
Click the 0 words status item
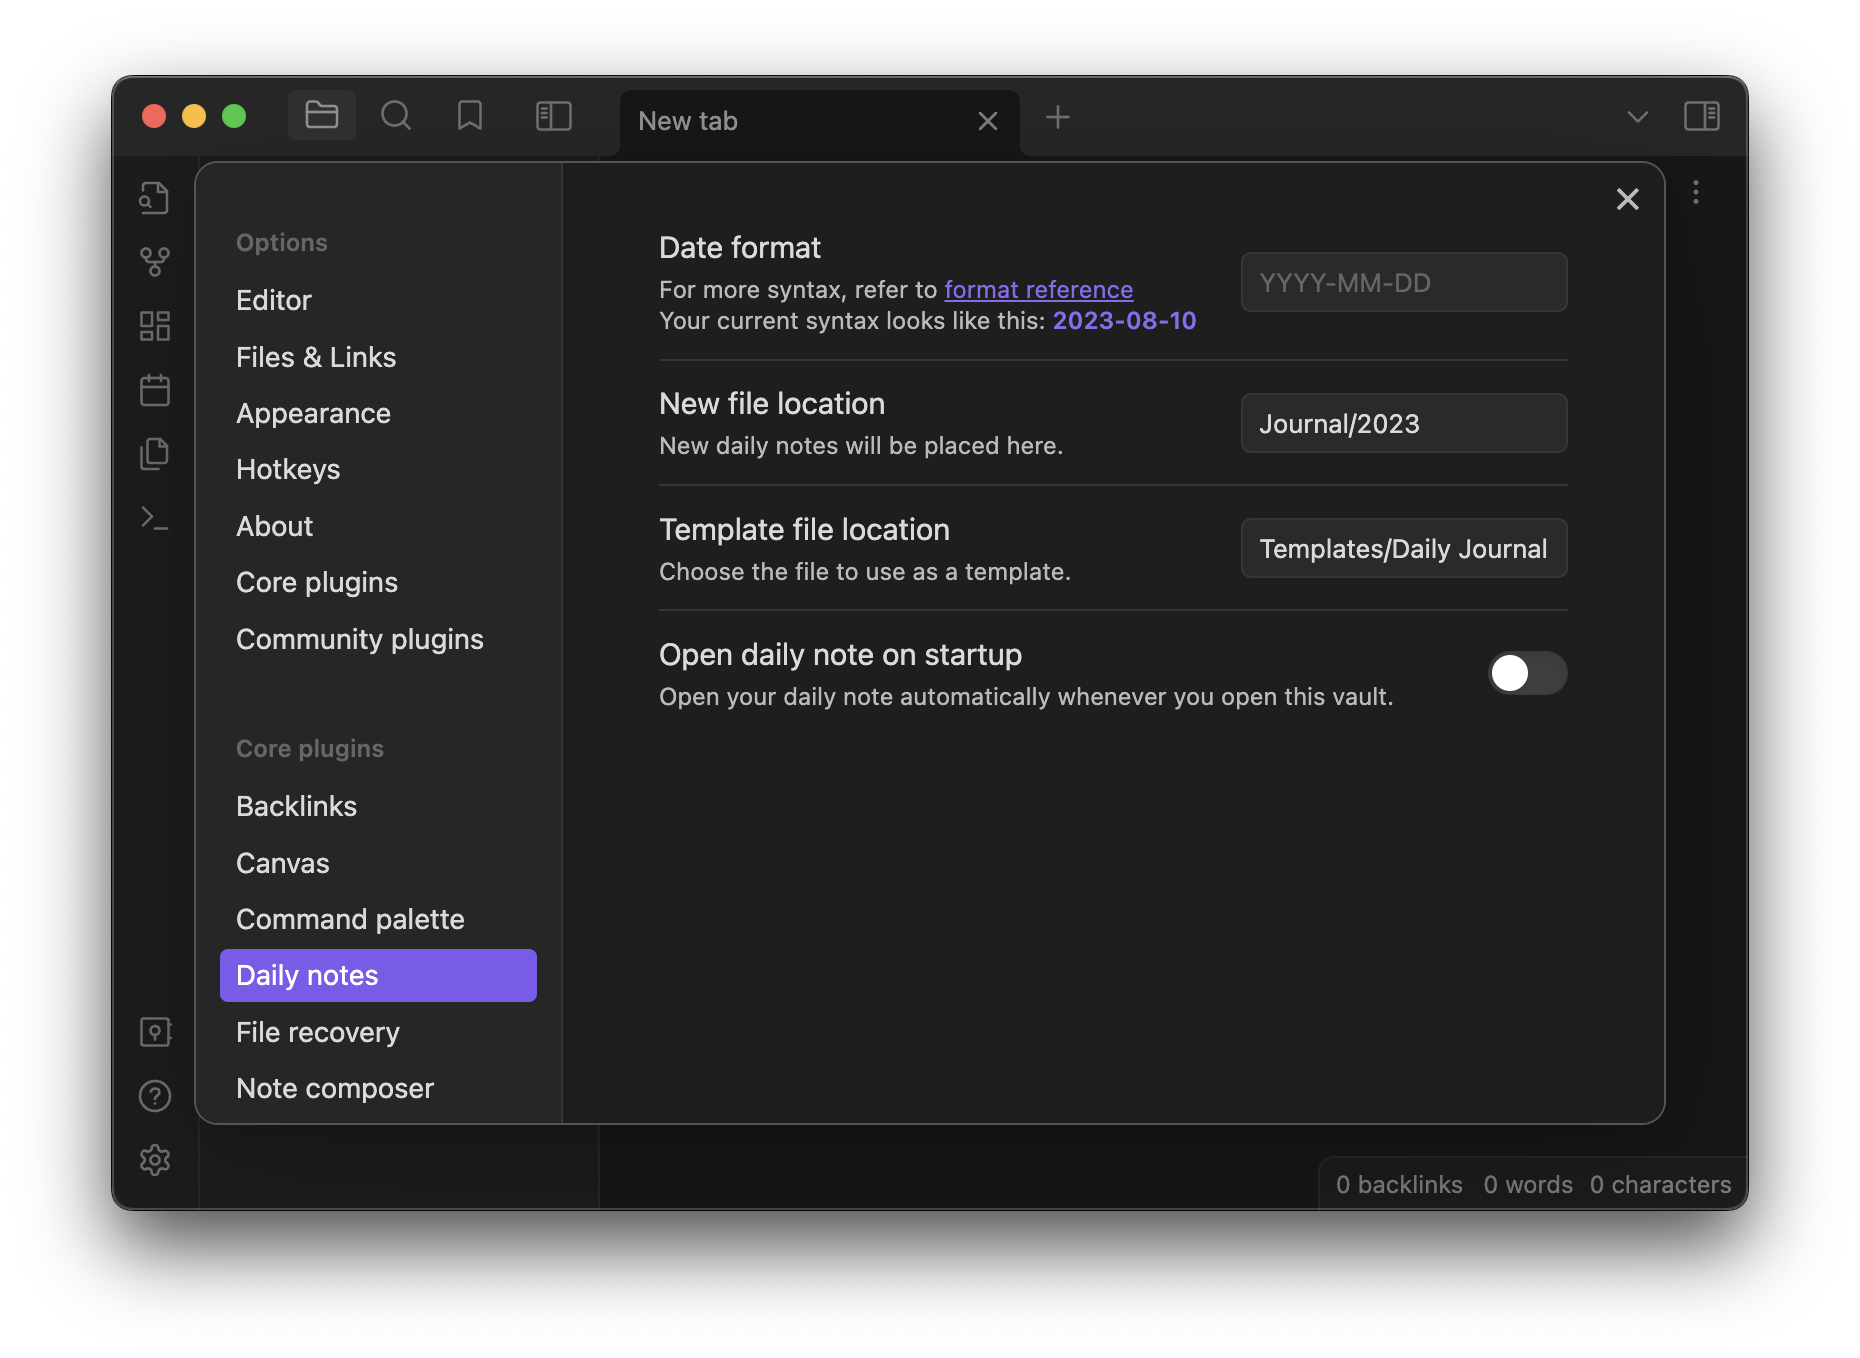click(1528, 1185)
